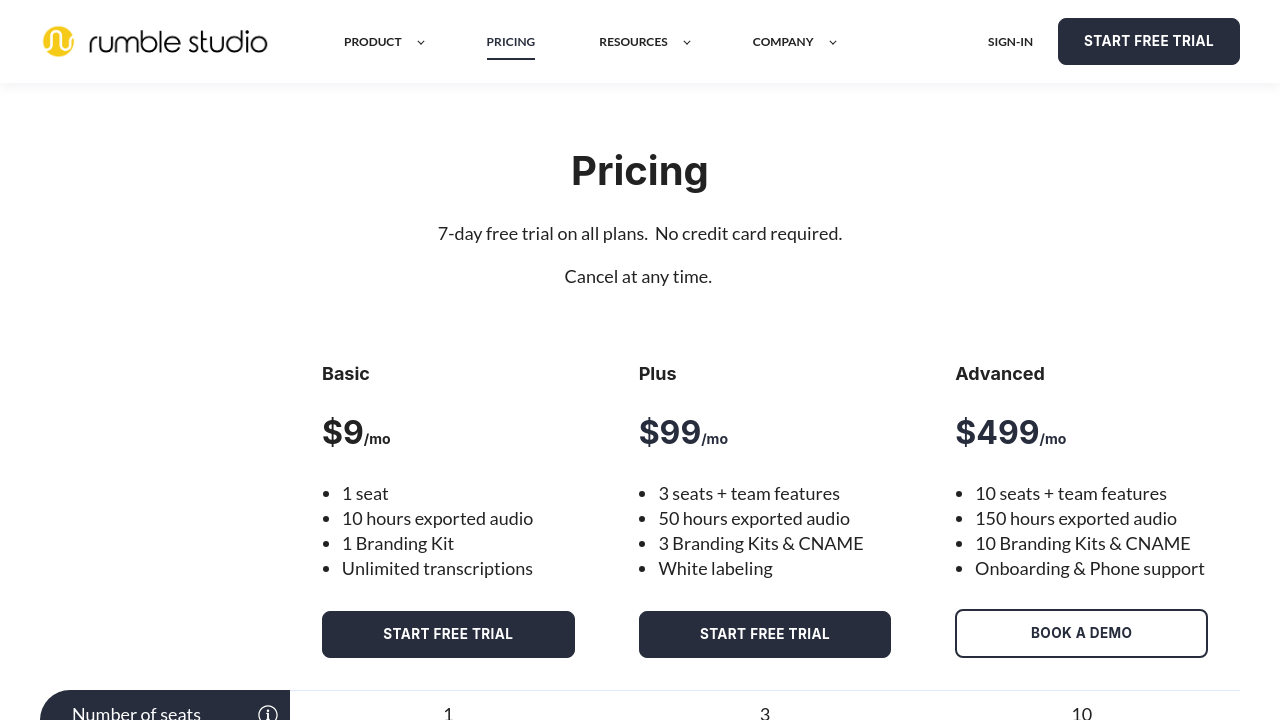The image size is (1280, 720).
Task: Click the Rumble Studio wordmark text
Action: (178, 42)
